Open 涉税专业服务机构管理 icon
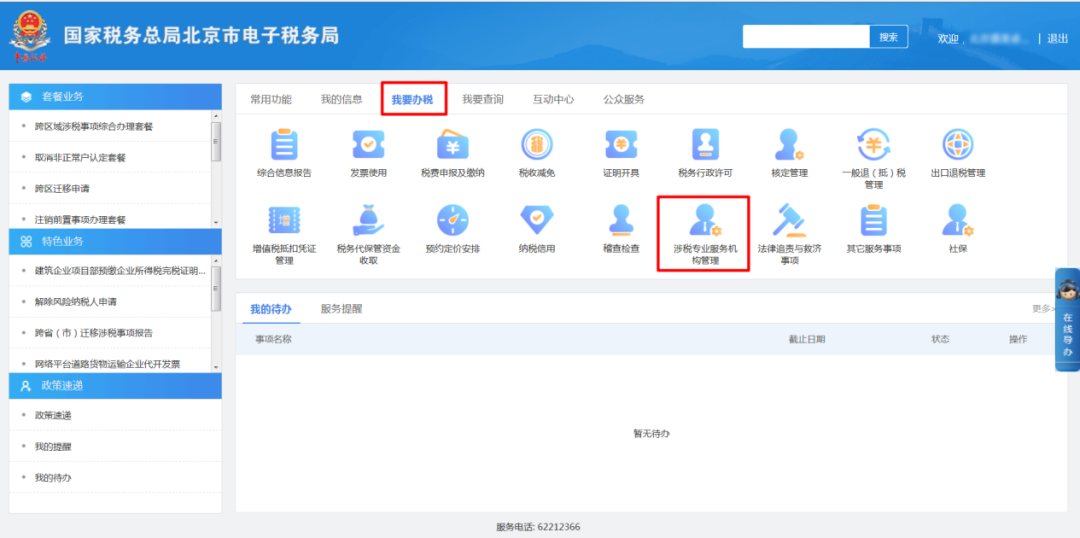This screenshot has width=1080, height=538. tap(705, 220)
